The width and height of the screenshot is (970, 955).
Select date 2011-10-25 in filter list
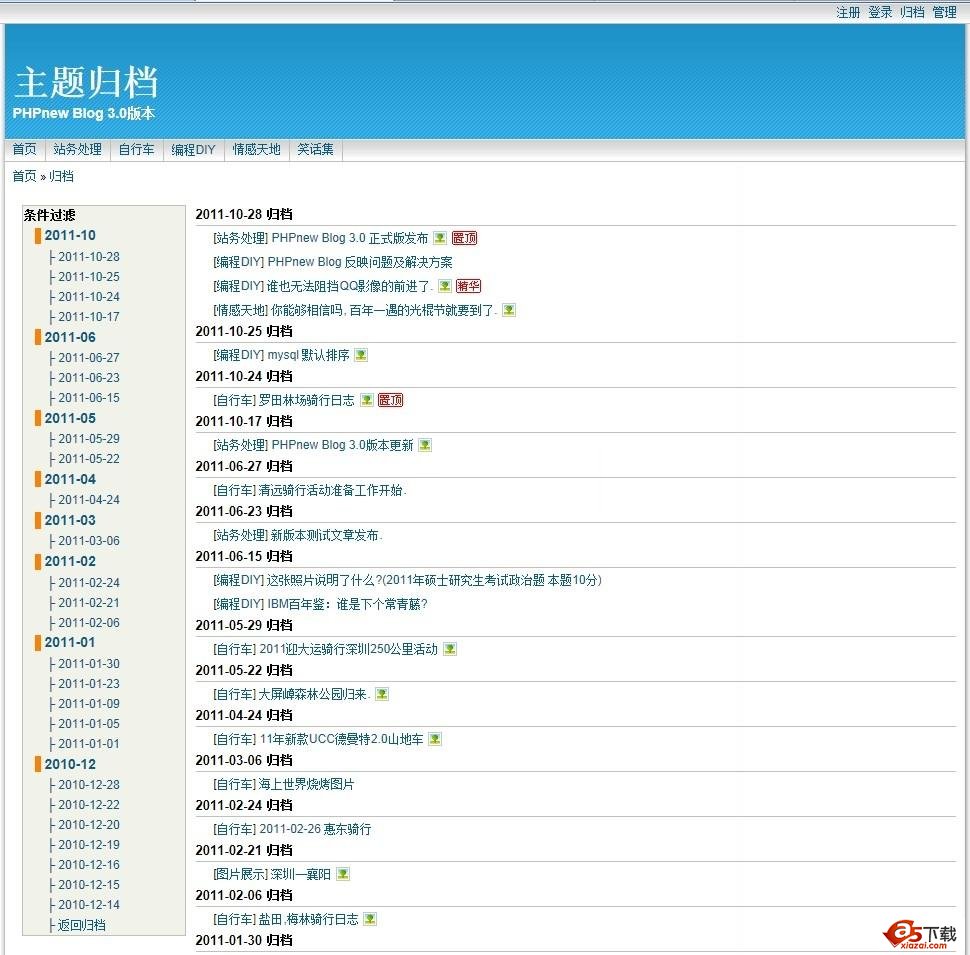pos(89,276)
